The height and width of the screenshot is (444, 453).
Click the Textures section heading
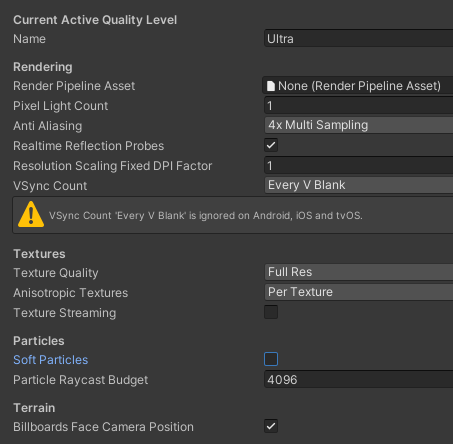(x=39, y=254)
